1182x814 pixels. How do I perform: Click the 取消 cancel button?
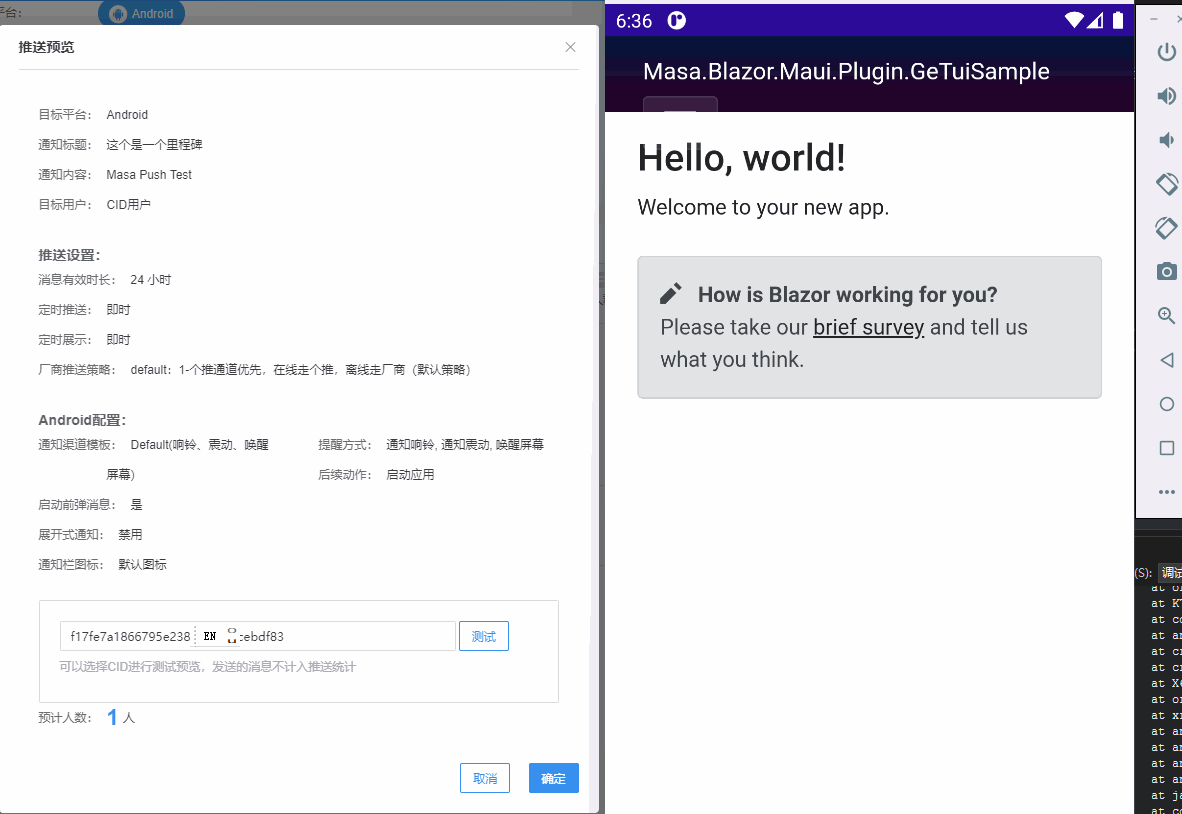coord(485,778)
